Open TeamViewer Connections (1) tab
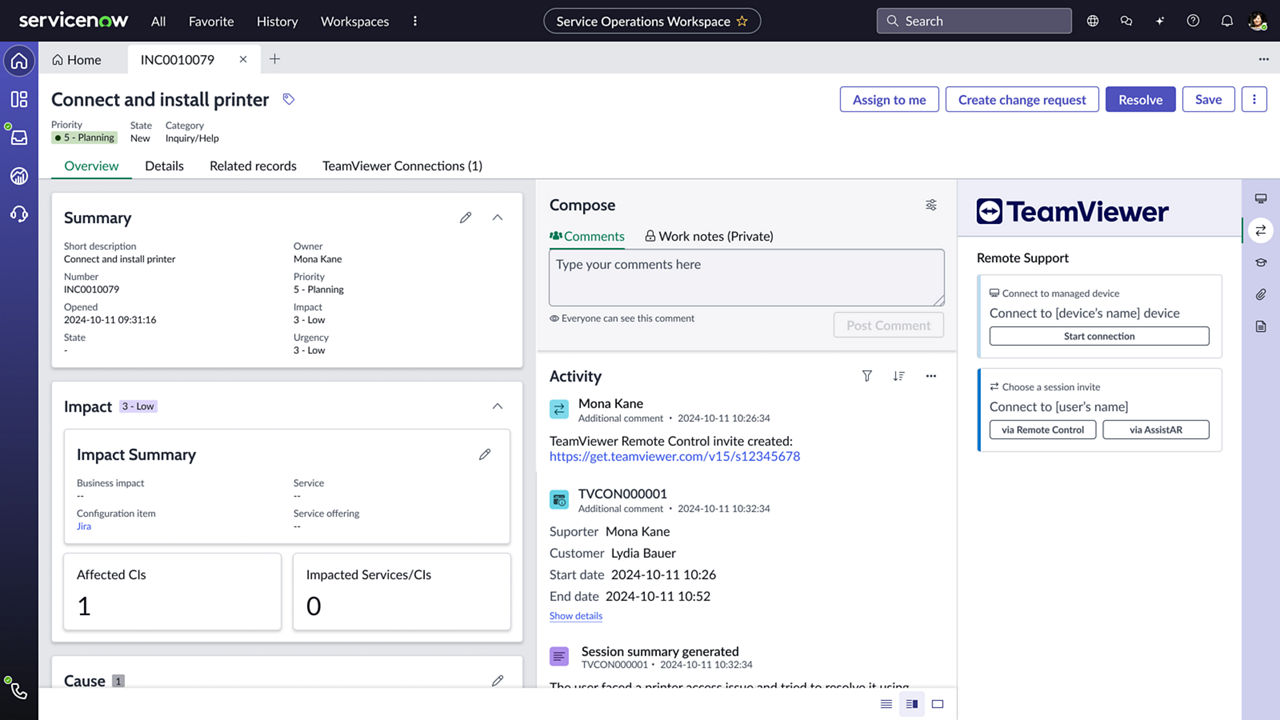 (x=402, y=166)
